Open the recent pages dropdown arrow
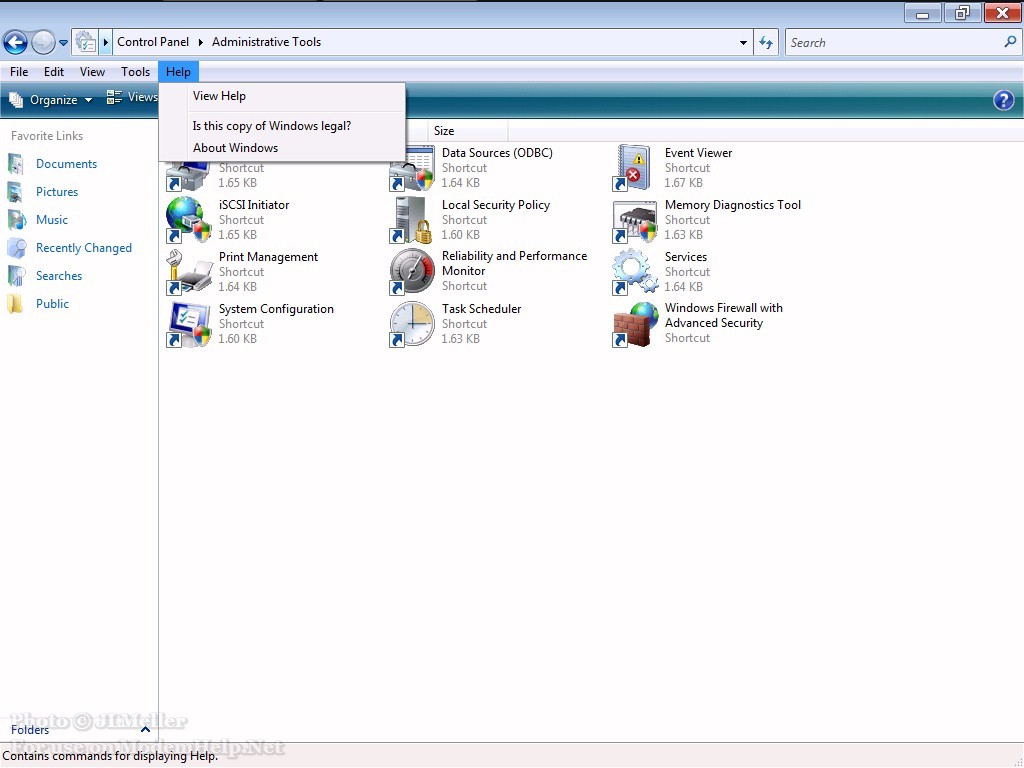Image resolution: width=1024 pixels, height=768 pixels. point(63,43)
